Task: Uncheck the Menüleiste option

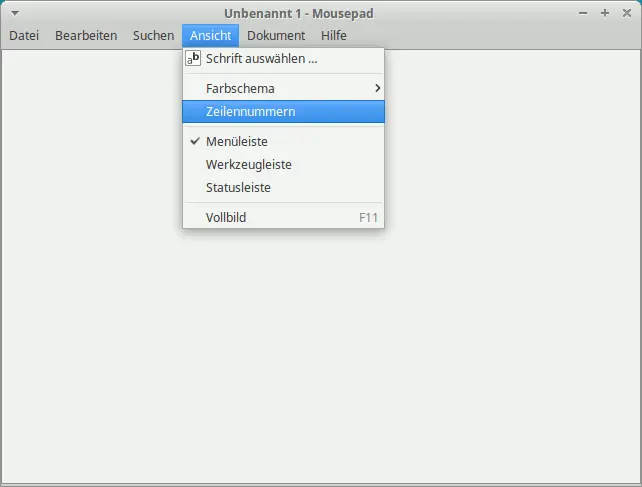Action: pos(237,142)
